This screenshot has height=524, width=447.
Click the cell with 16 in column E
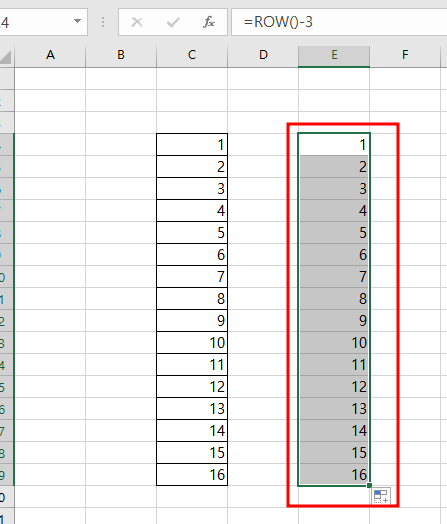pyautogui.click(x=334, y=475)
